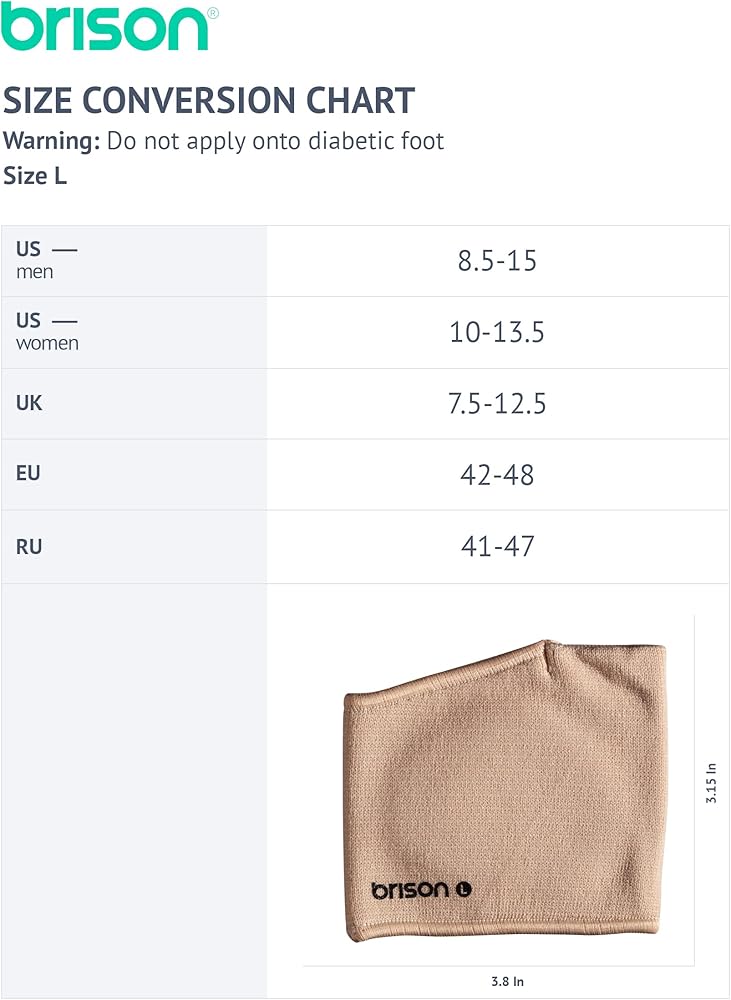Click the SIZE CONVERSION CHART heading
The image size is (731, 1000).
click(209, 101)
